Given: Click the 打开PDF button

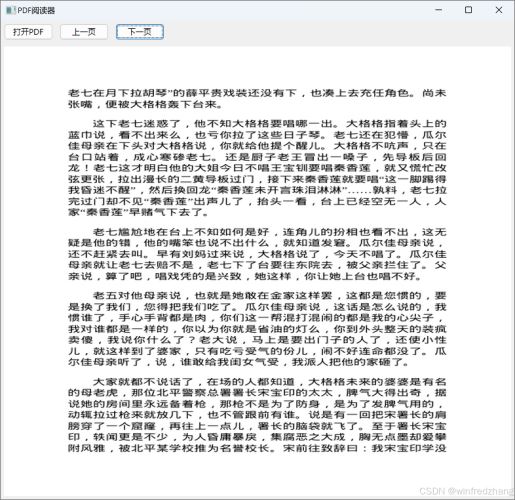Looking at the screenshot, I should click(x=28, y=32).
